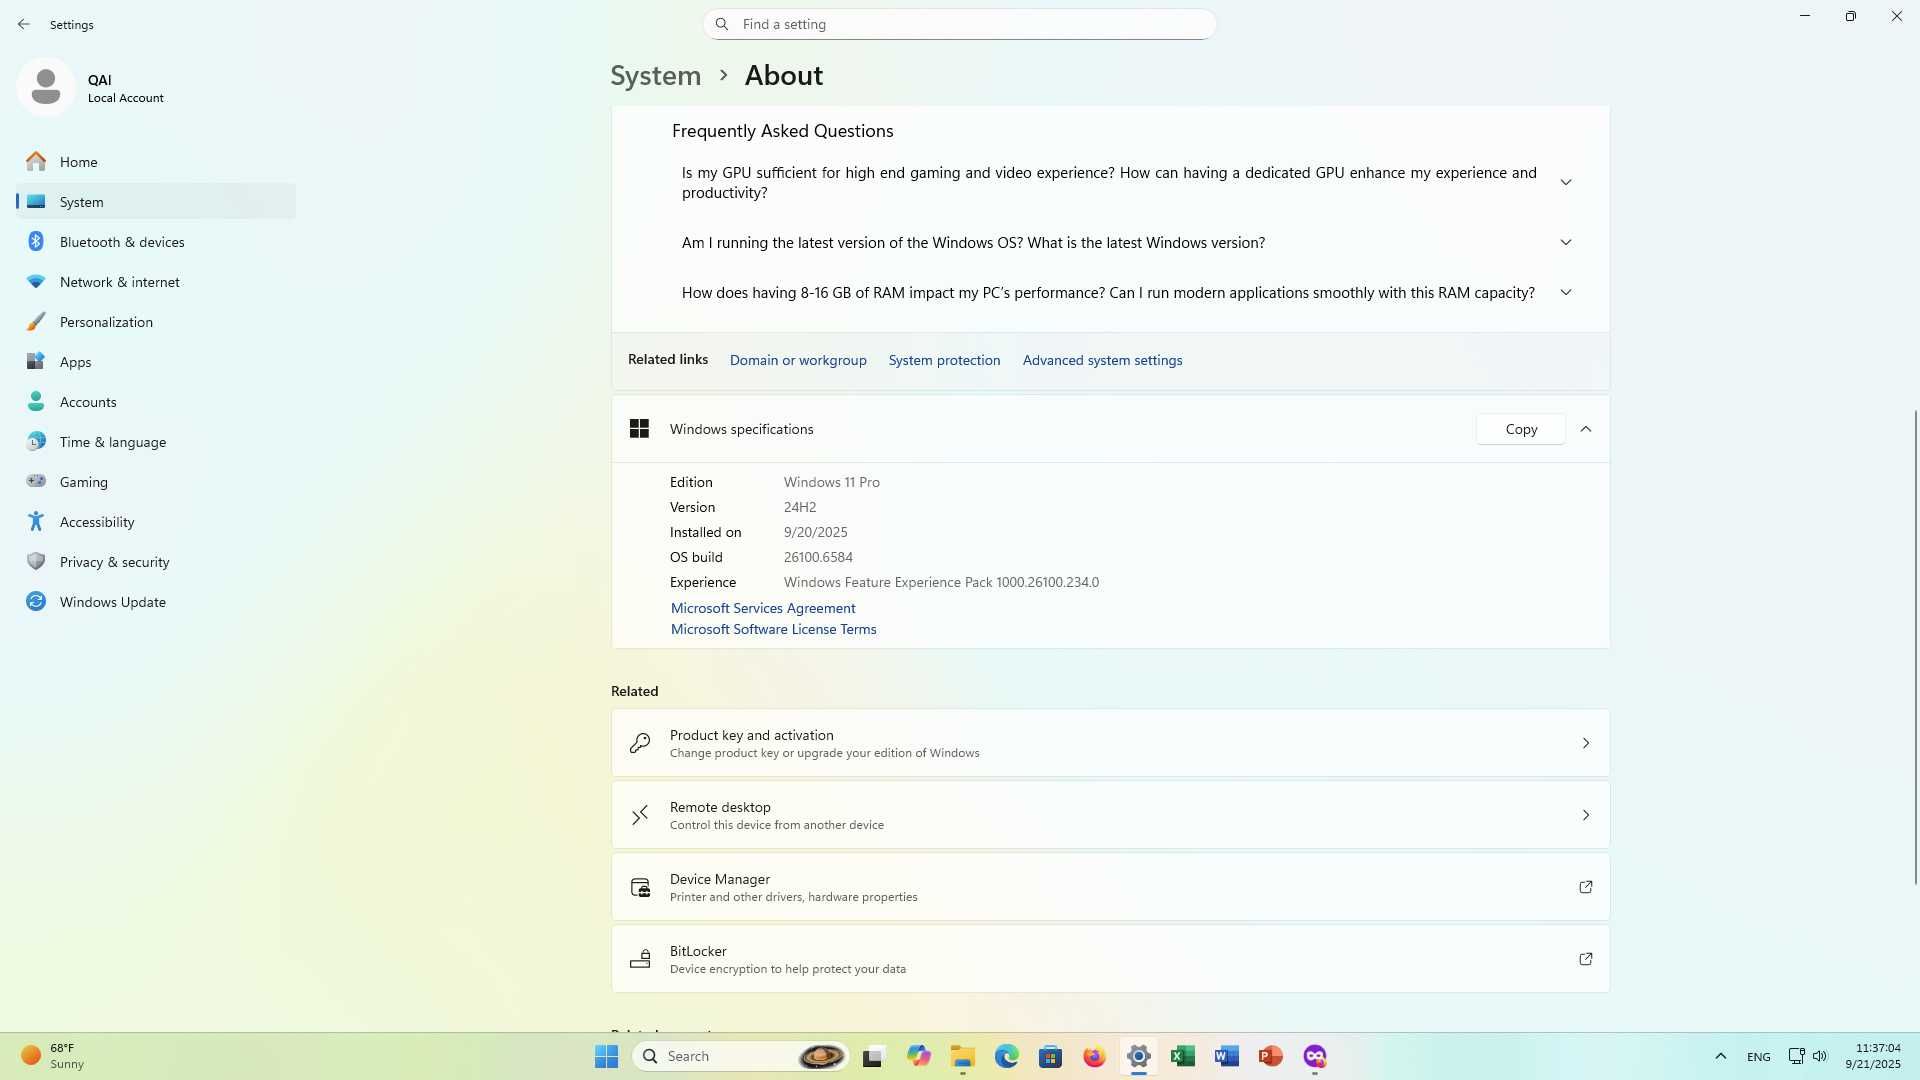Click the Device Manager icon
This screenshot has height=1080, width=1920.
click(640, 887)
